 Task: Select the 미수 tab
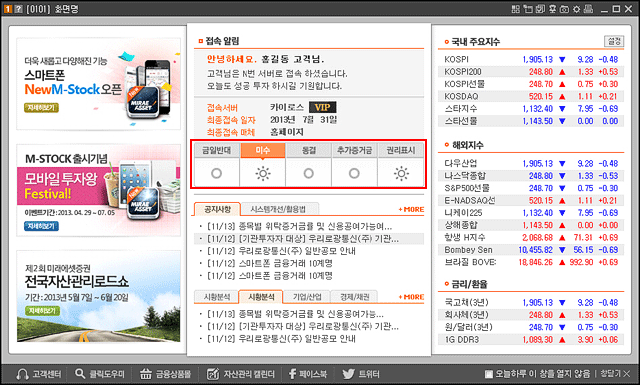click(263, 150)
